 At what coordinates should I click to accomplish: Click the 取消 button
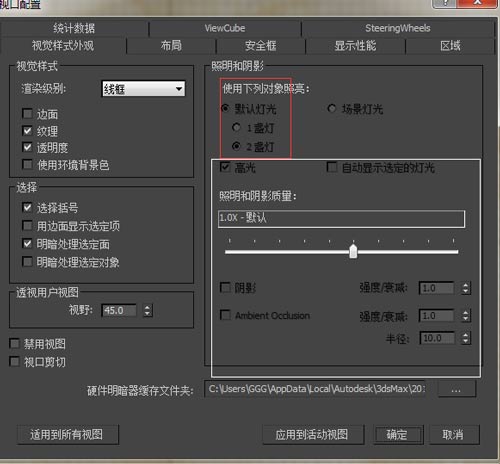pos(454,435)
